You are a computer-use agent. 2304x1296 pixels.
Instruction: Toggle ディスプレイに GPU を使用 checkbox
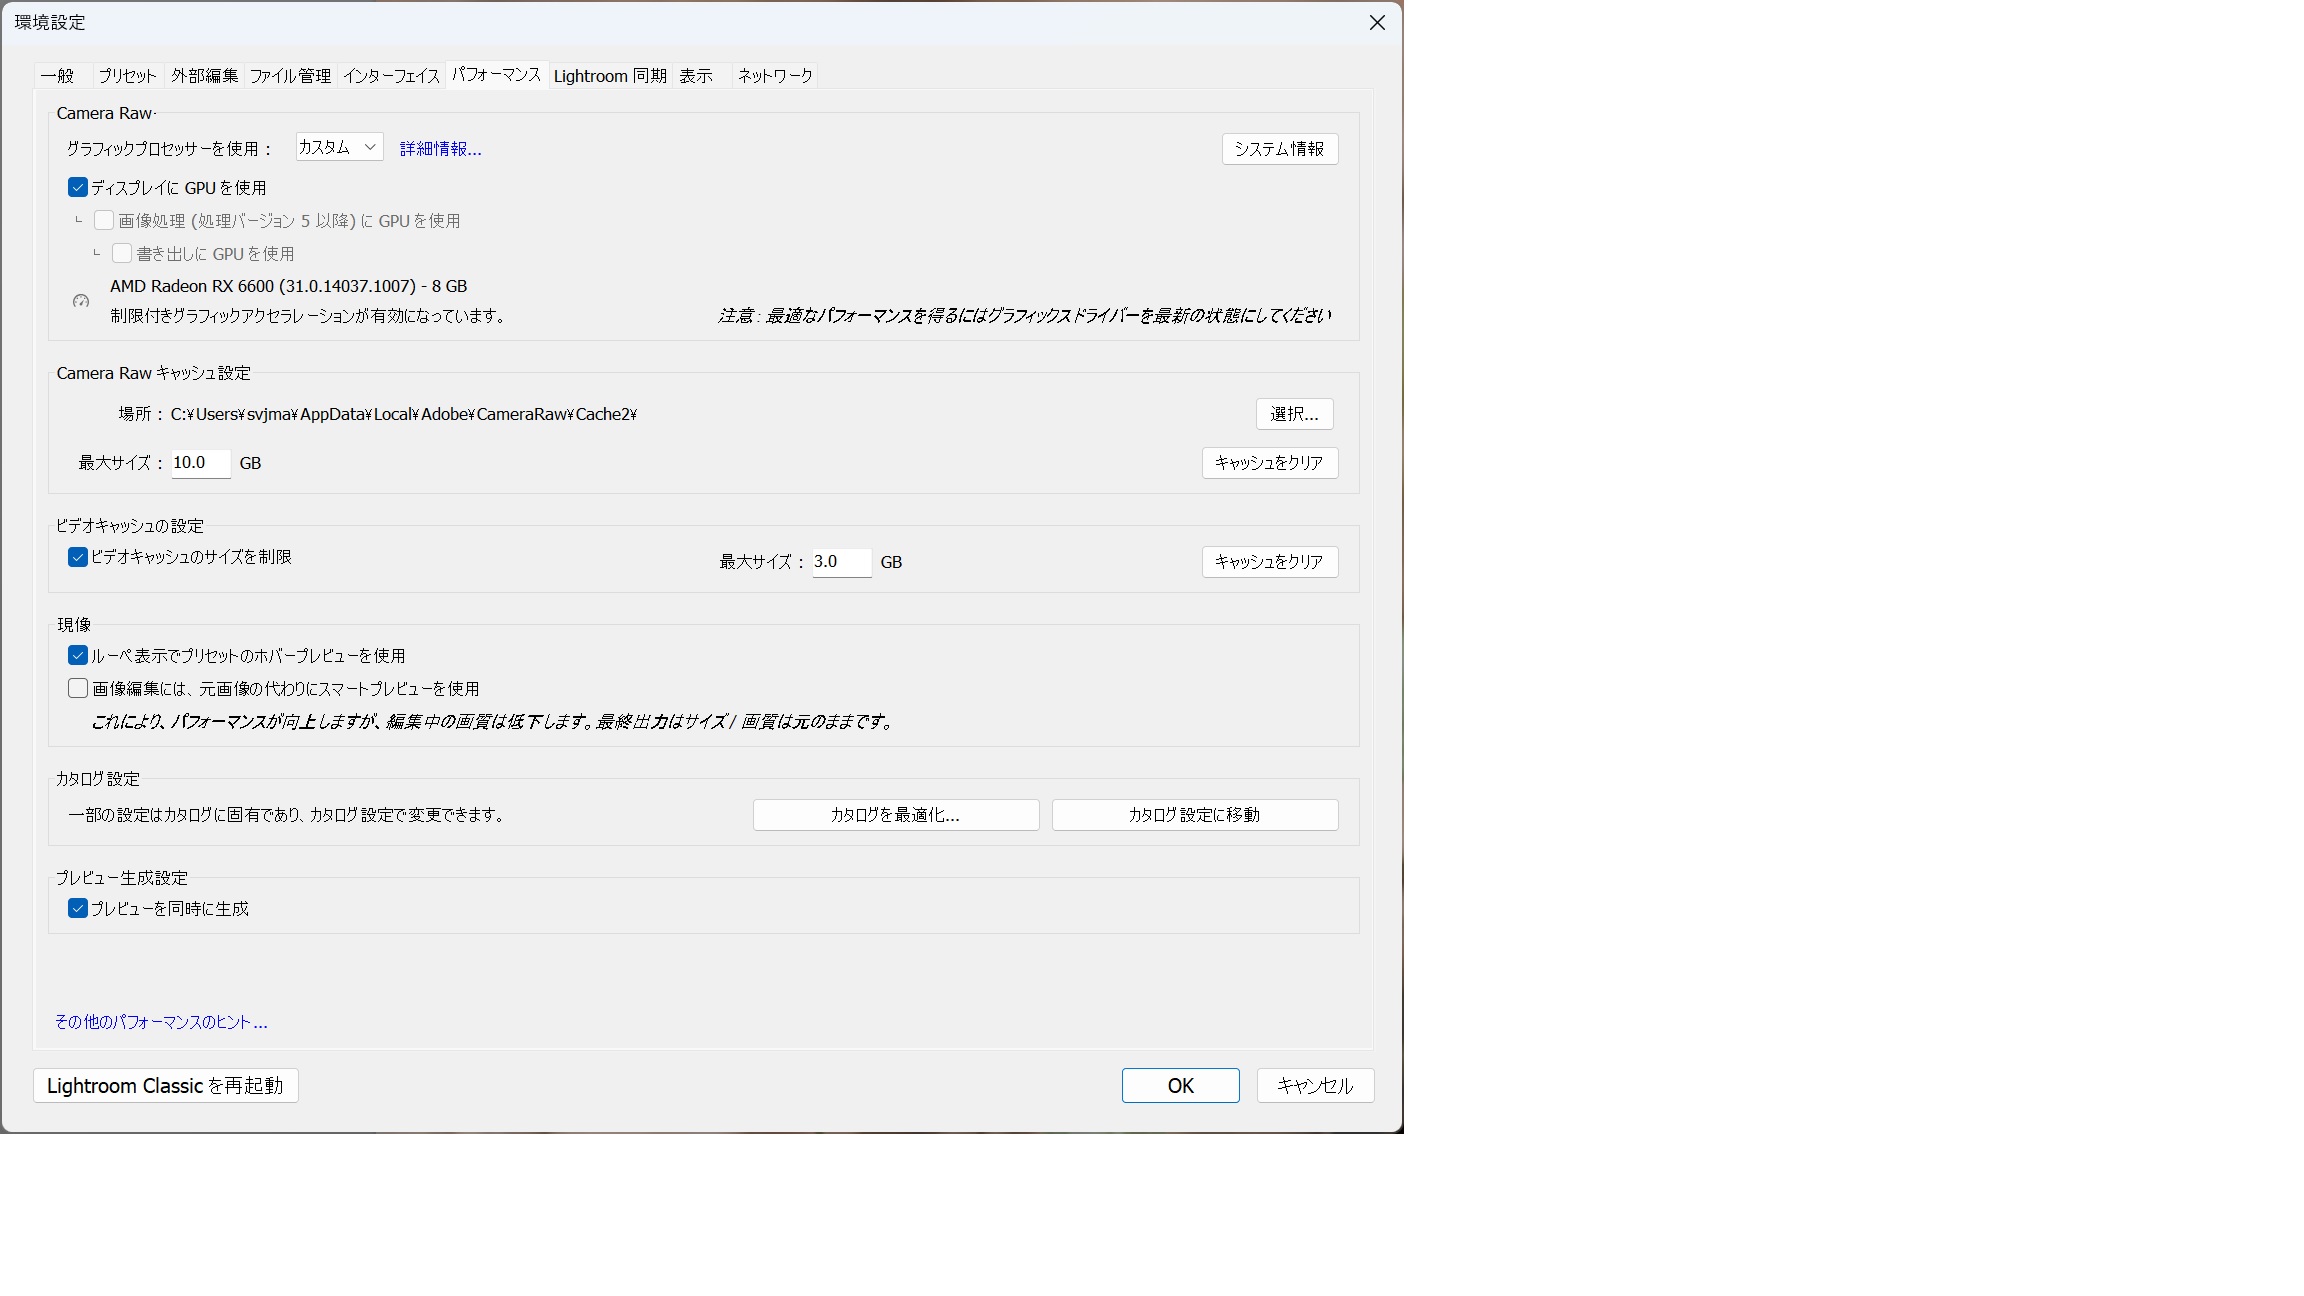[78, 188]
